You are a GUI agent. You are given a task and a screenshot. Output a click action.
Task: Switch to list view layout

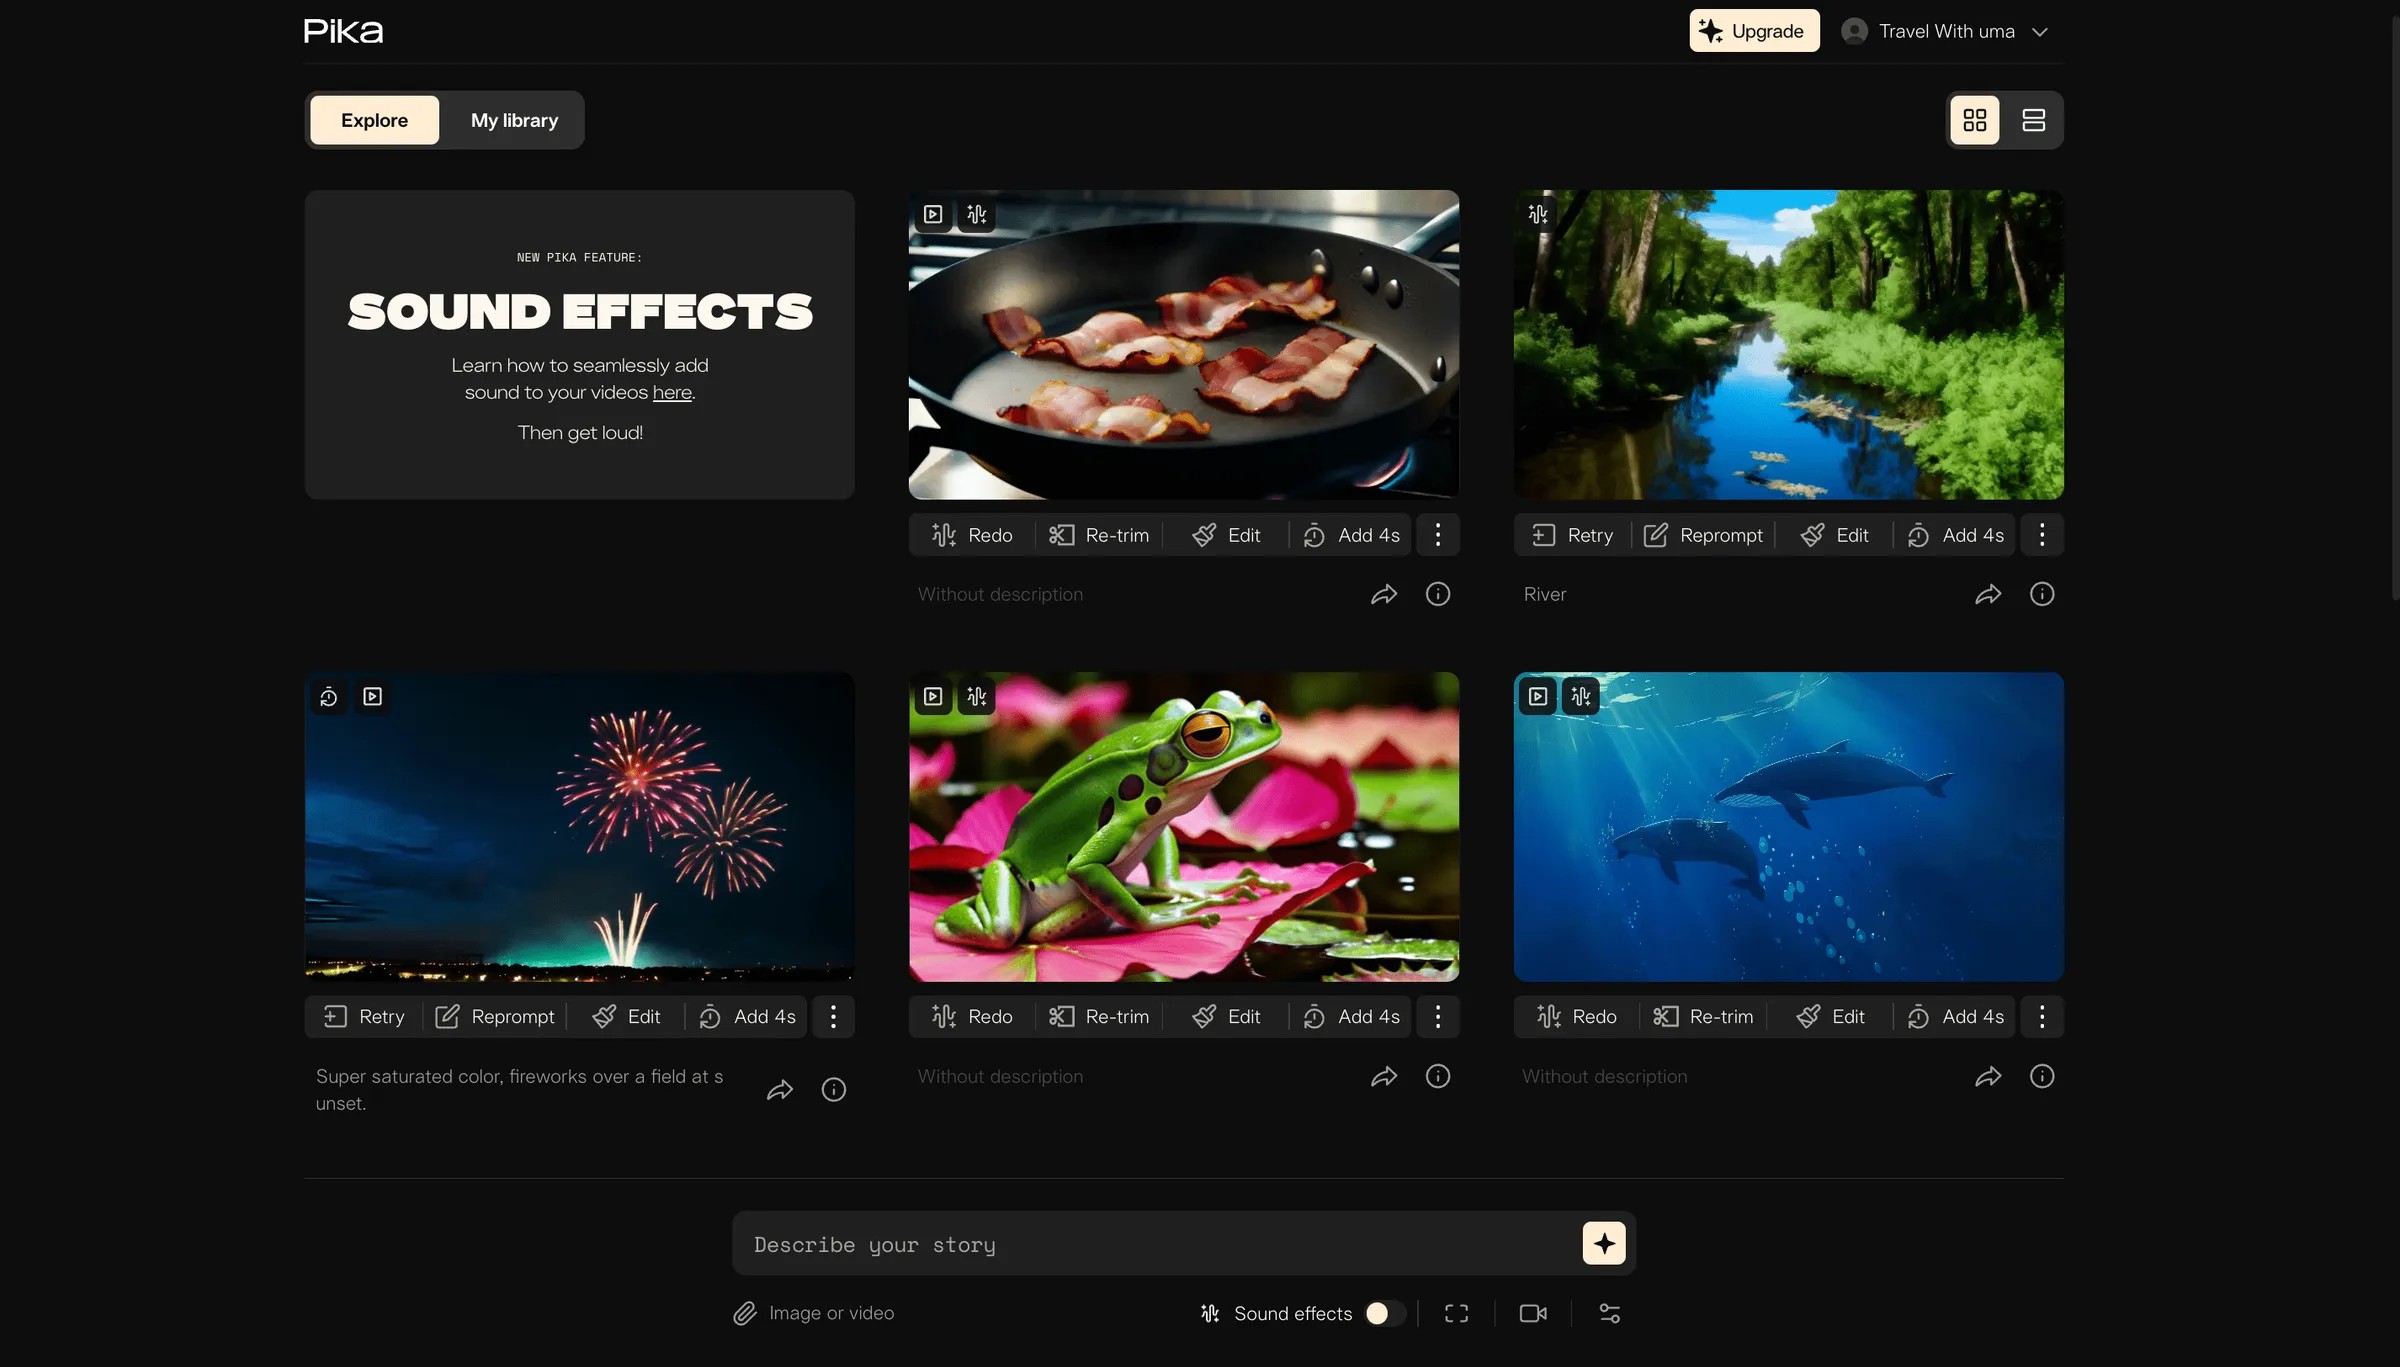2033,120
